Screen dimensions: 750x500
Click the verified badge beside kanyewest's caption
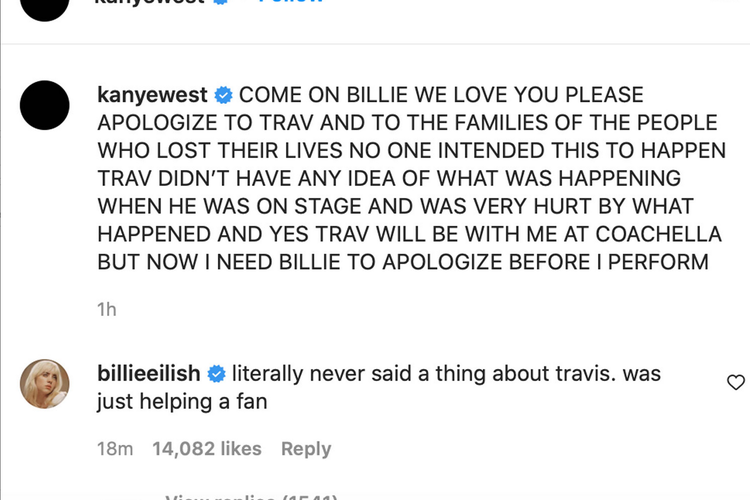224,96
